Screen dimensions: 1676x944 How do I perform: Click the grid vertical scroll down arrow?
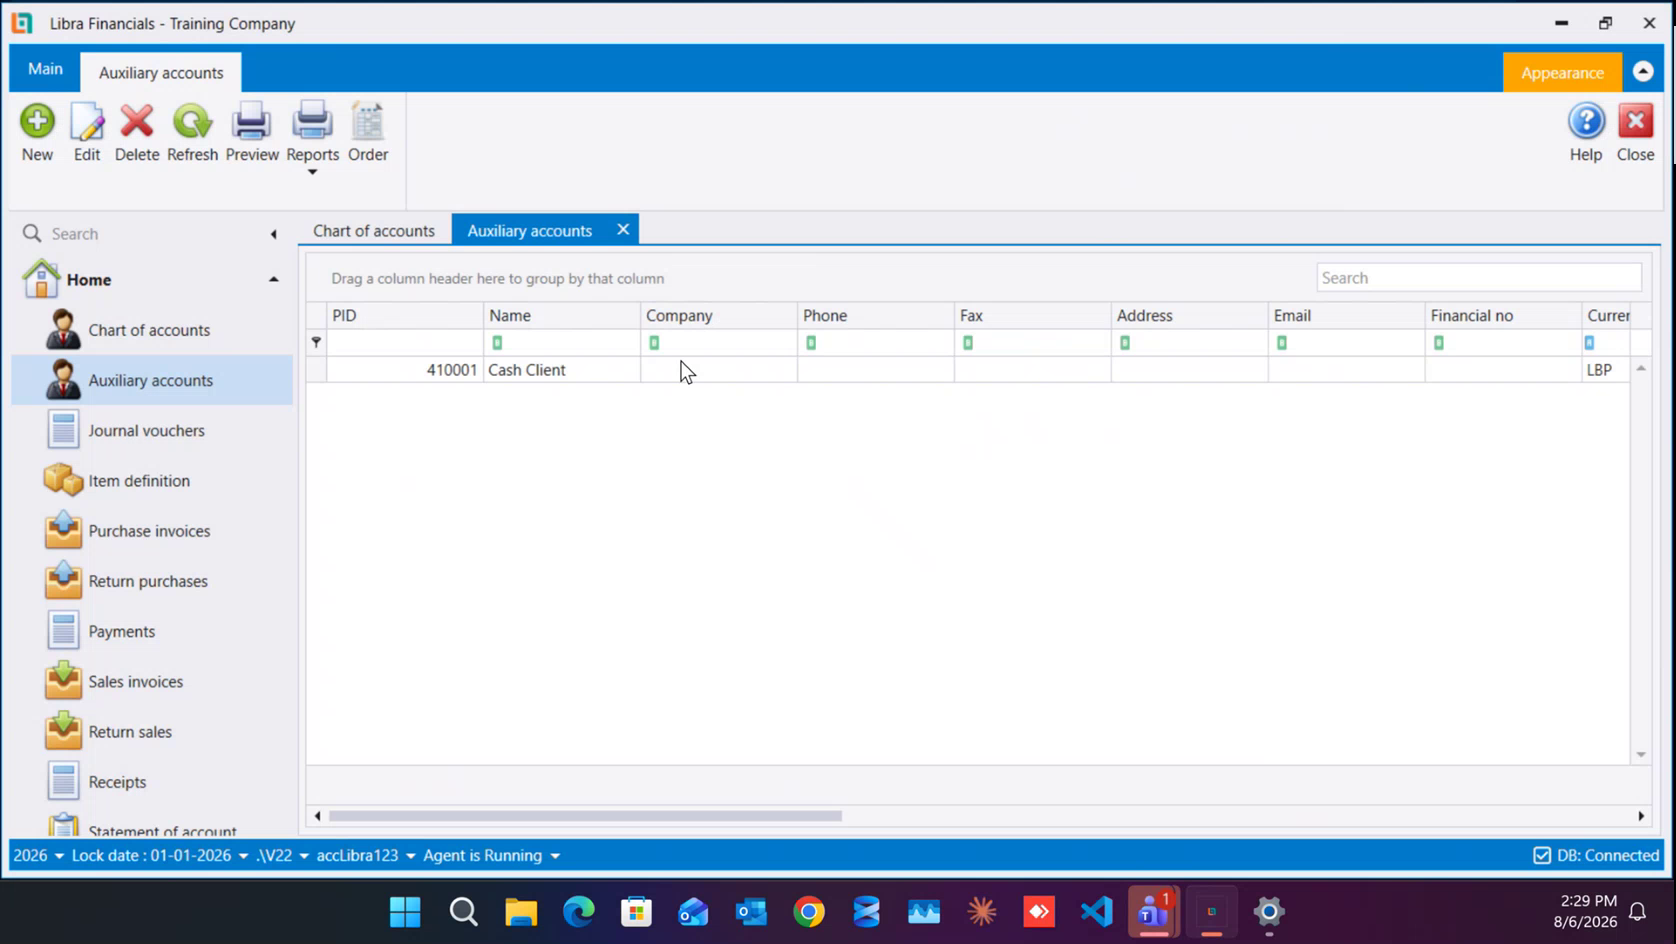(1641, 755)
